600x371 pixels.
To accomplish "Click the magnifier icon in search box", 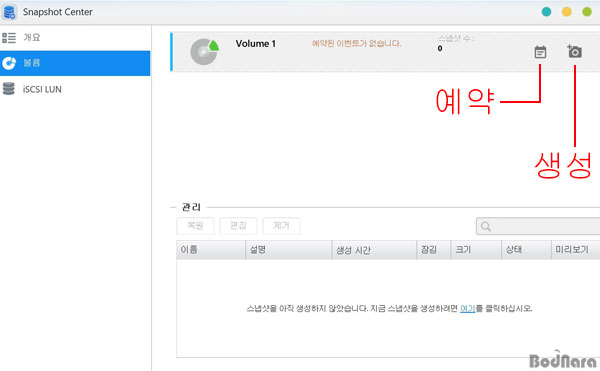I will coord(486,226).
